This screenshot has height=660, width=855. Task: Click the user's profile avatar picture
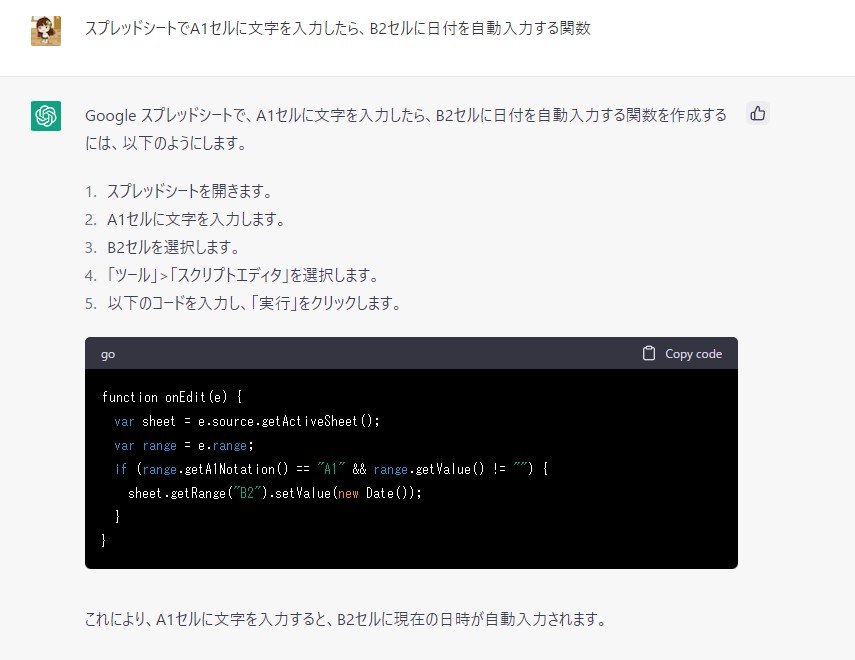[46, 30]
